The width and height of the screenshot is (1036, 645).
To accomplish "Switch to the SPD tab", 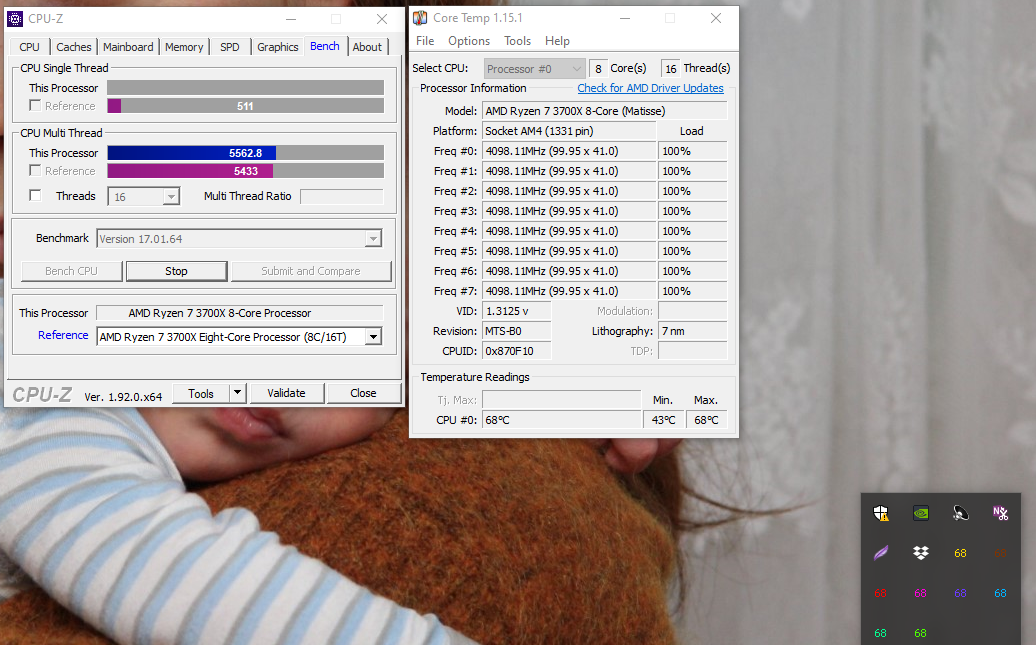I will click(230, 47).
